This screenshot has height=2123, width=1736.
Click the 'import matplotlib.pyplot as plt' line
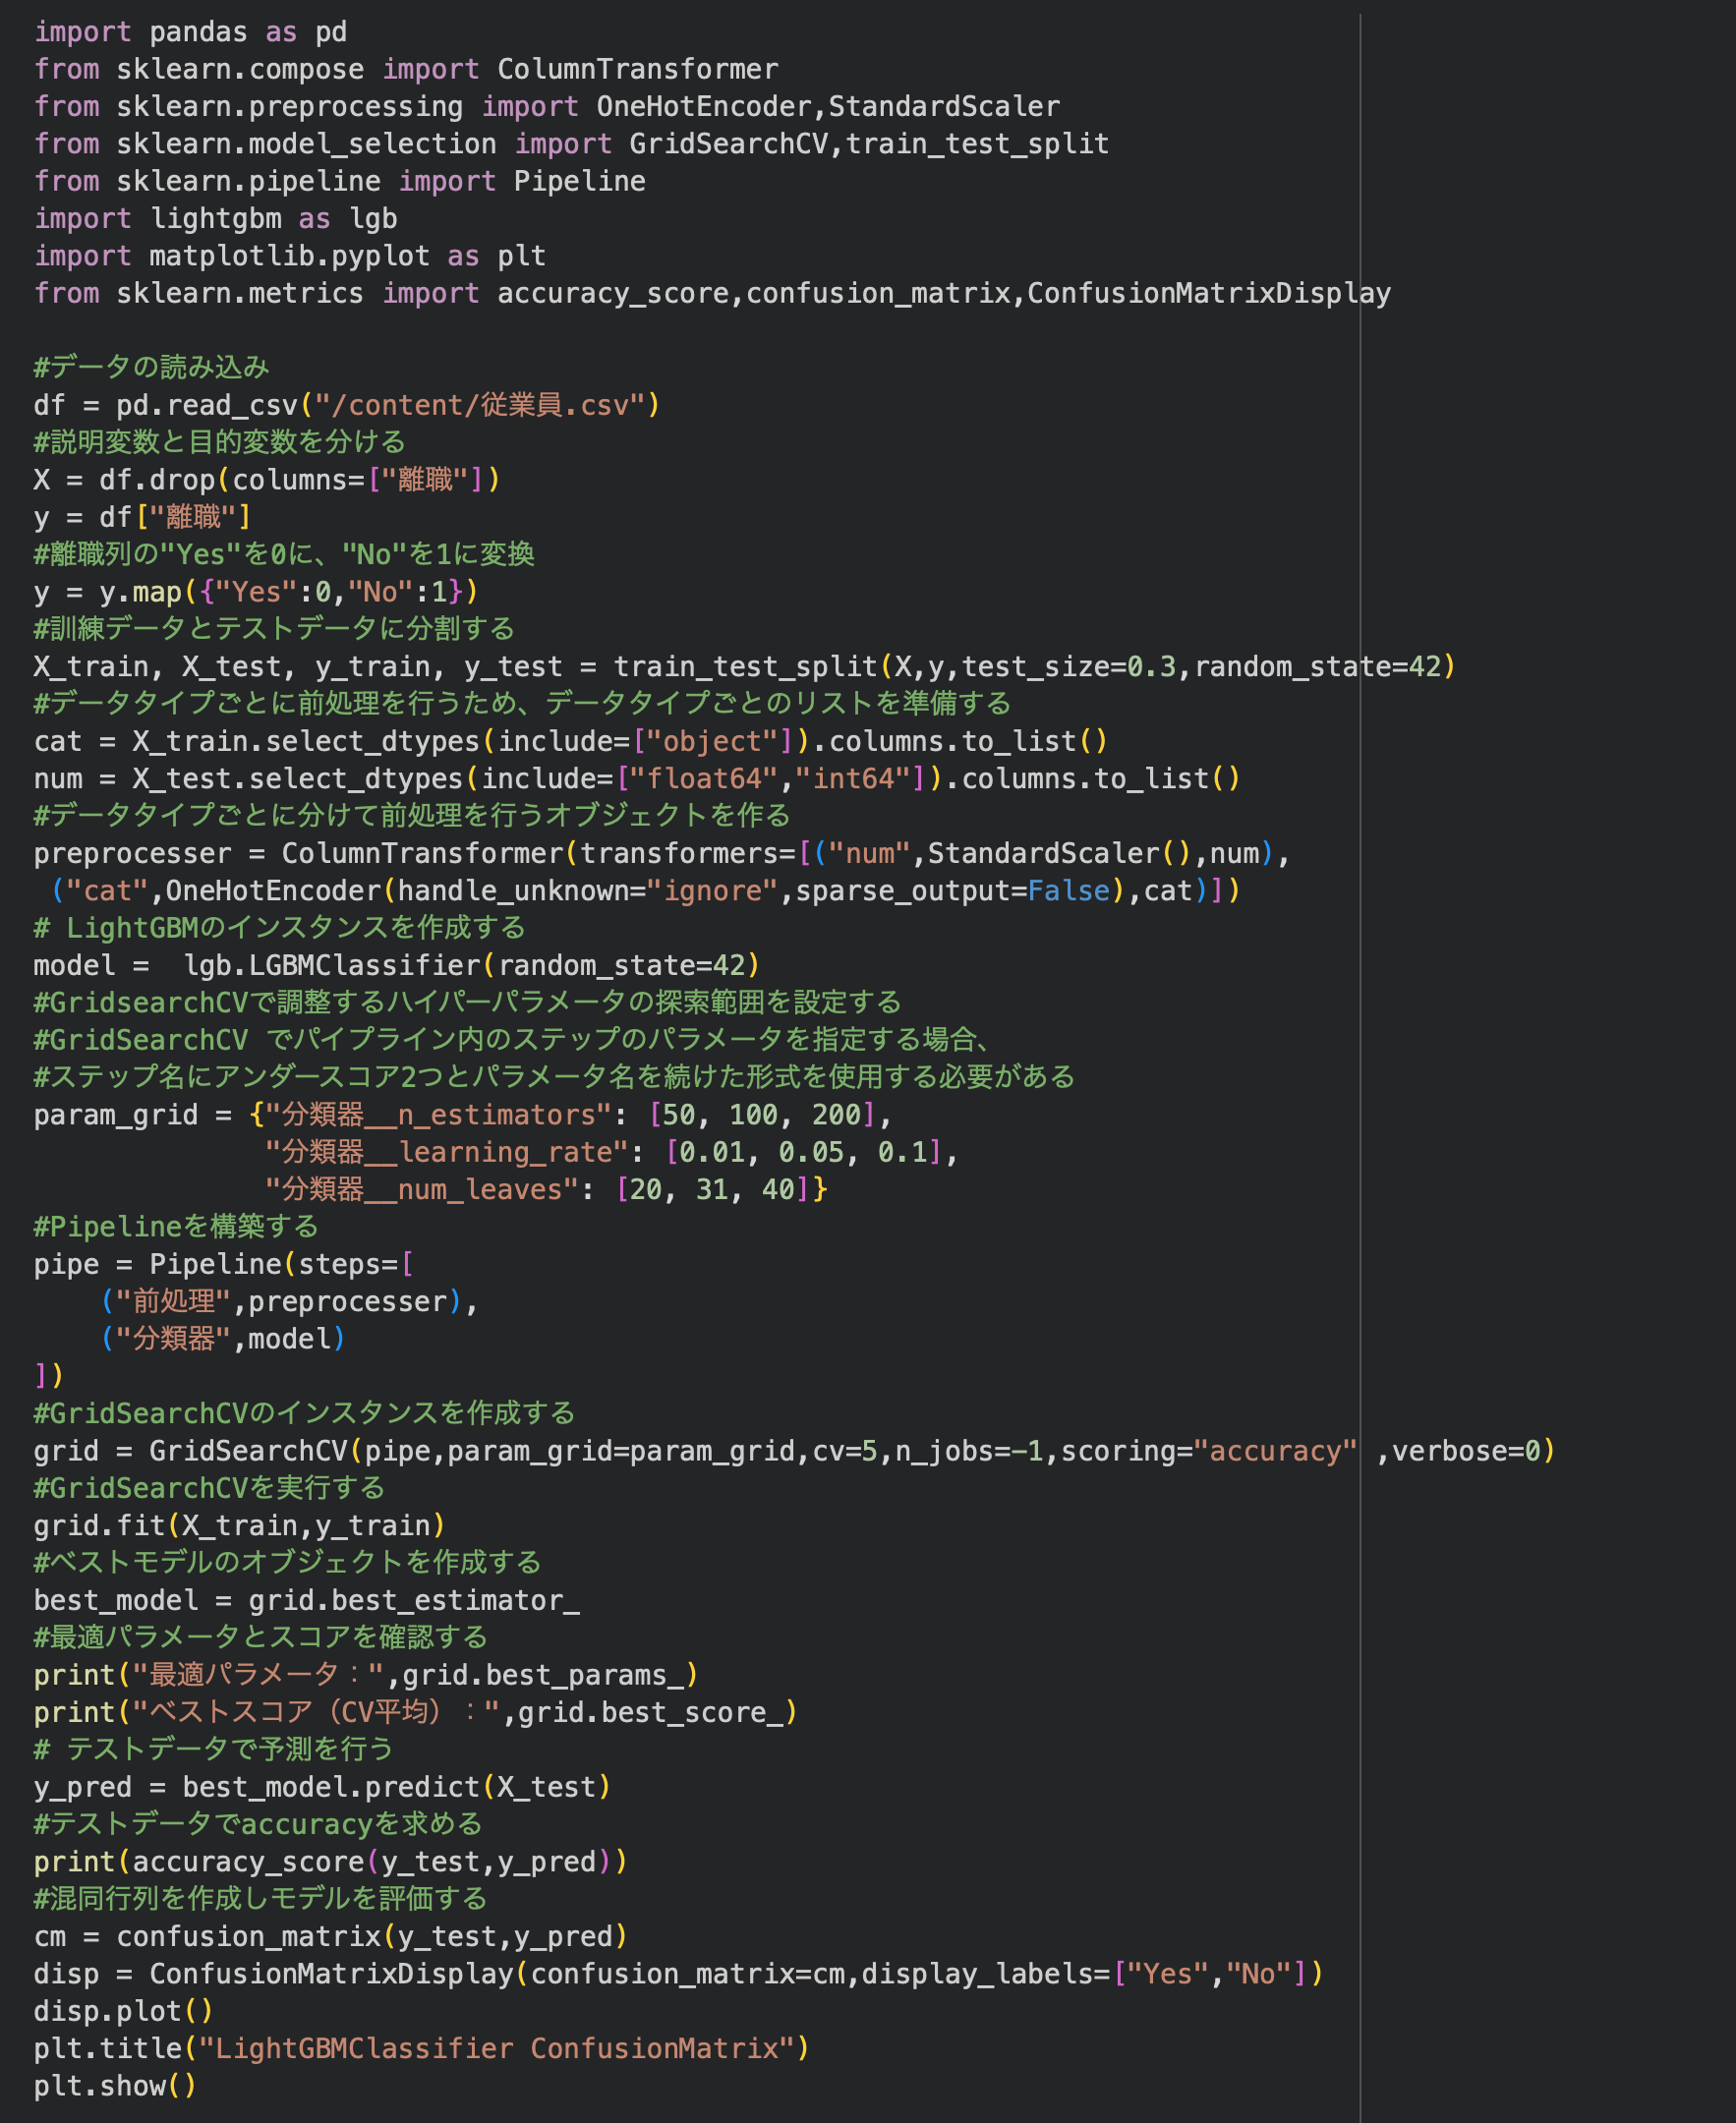tap(290, 256)
